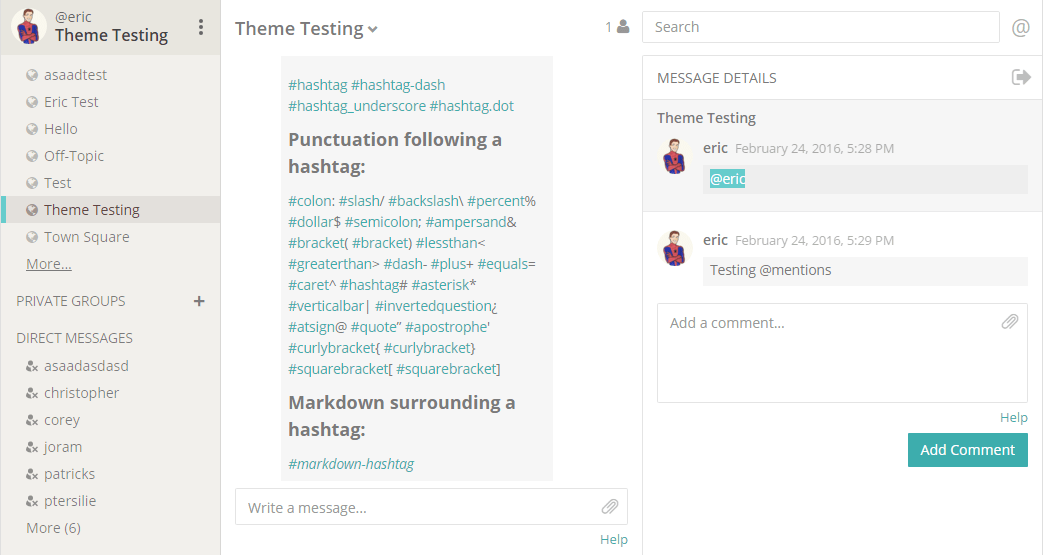The image size is (1043, 555).
Task: Click the globe icon beside Town Square
Action: (x=32, y=237)
